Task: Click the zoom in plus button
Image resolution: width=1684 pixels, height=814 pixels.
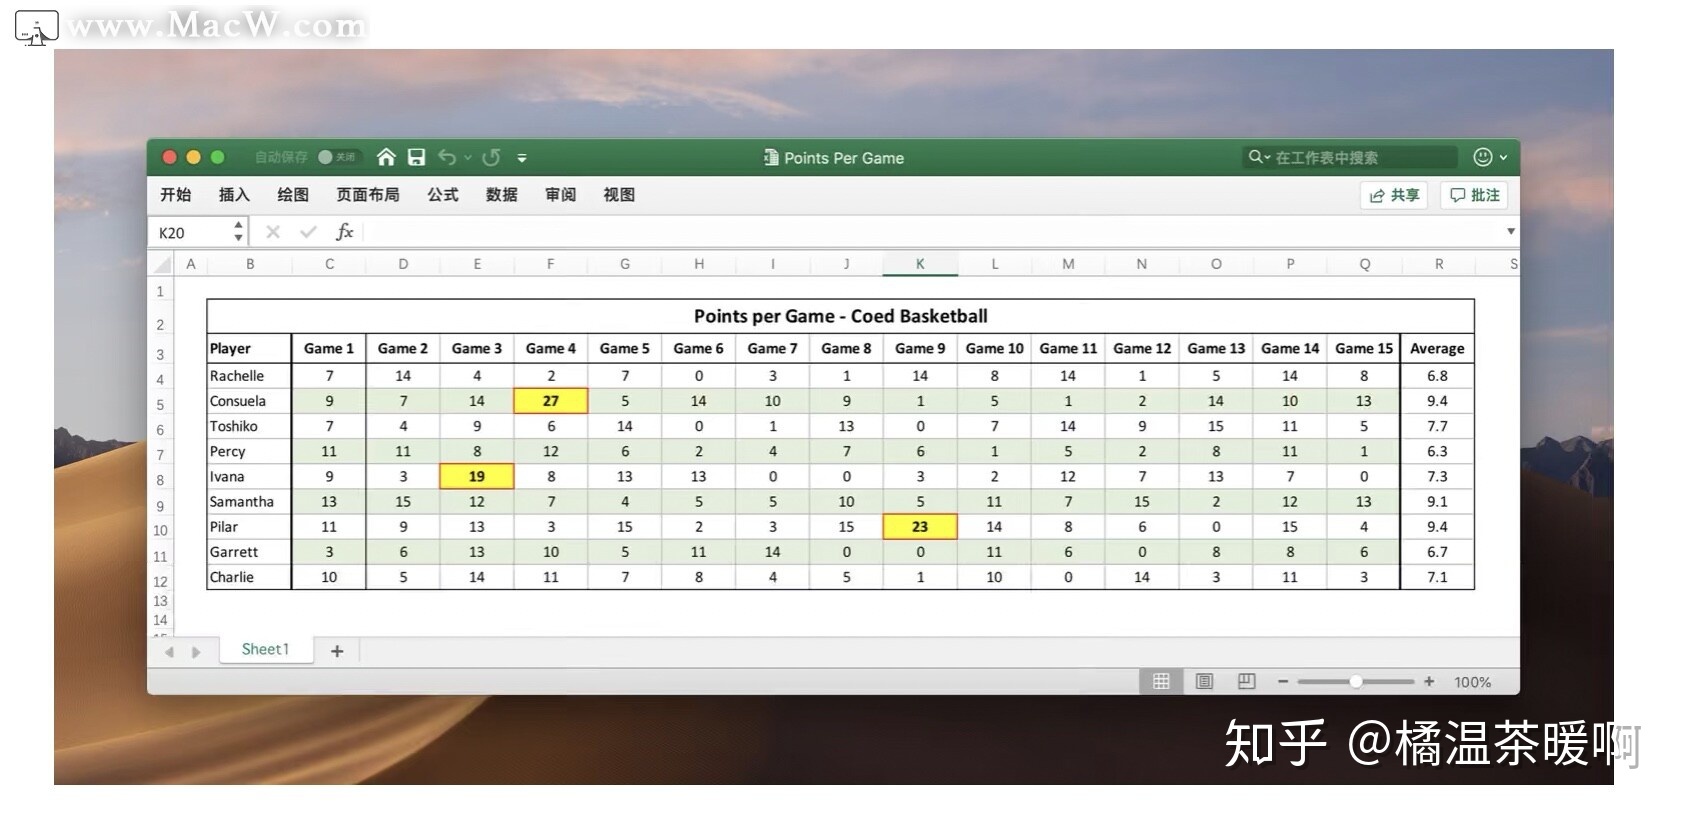Action: point(1429,681)
